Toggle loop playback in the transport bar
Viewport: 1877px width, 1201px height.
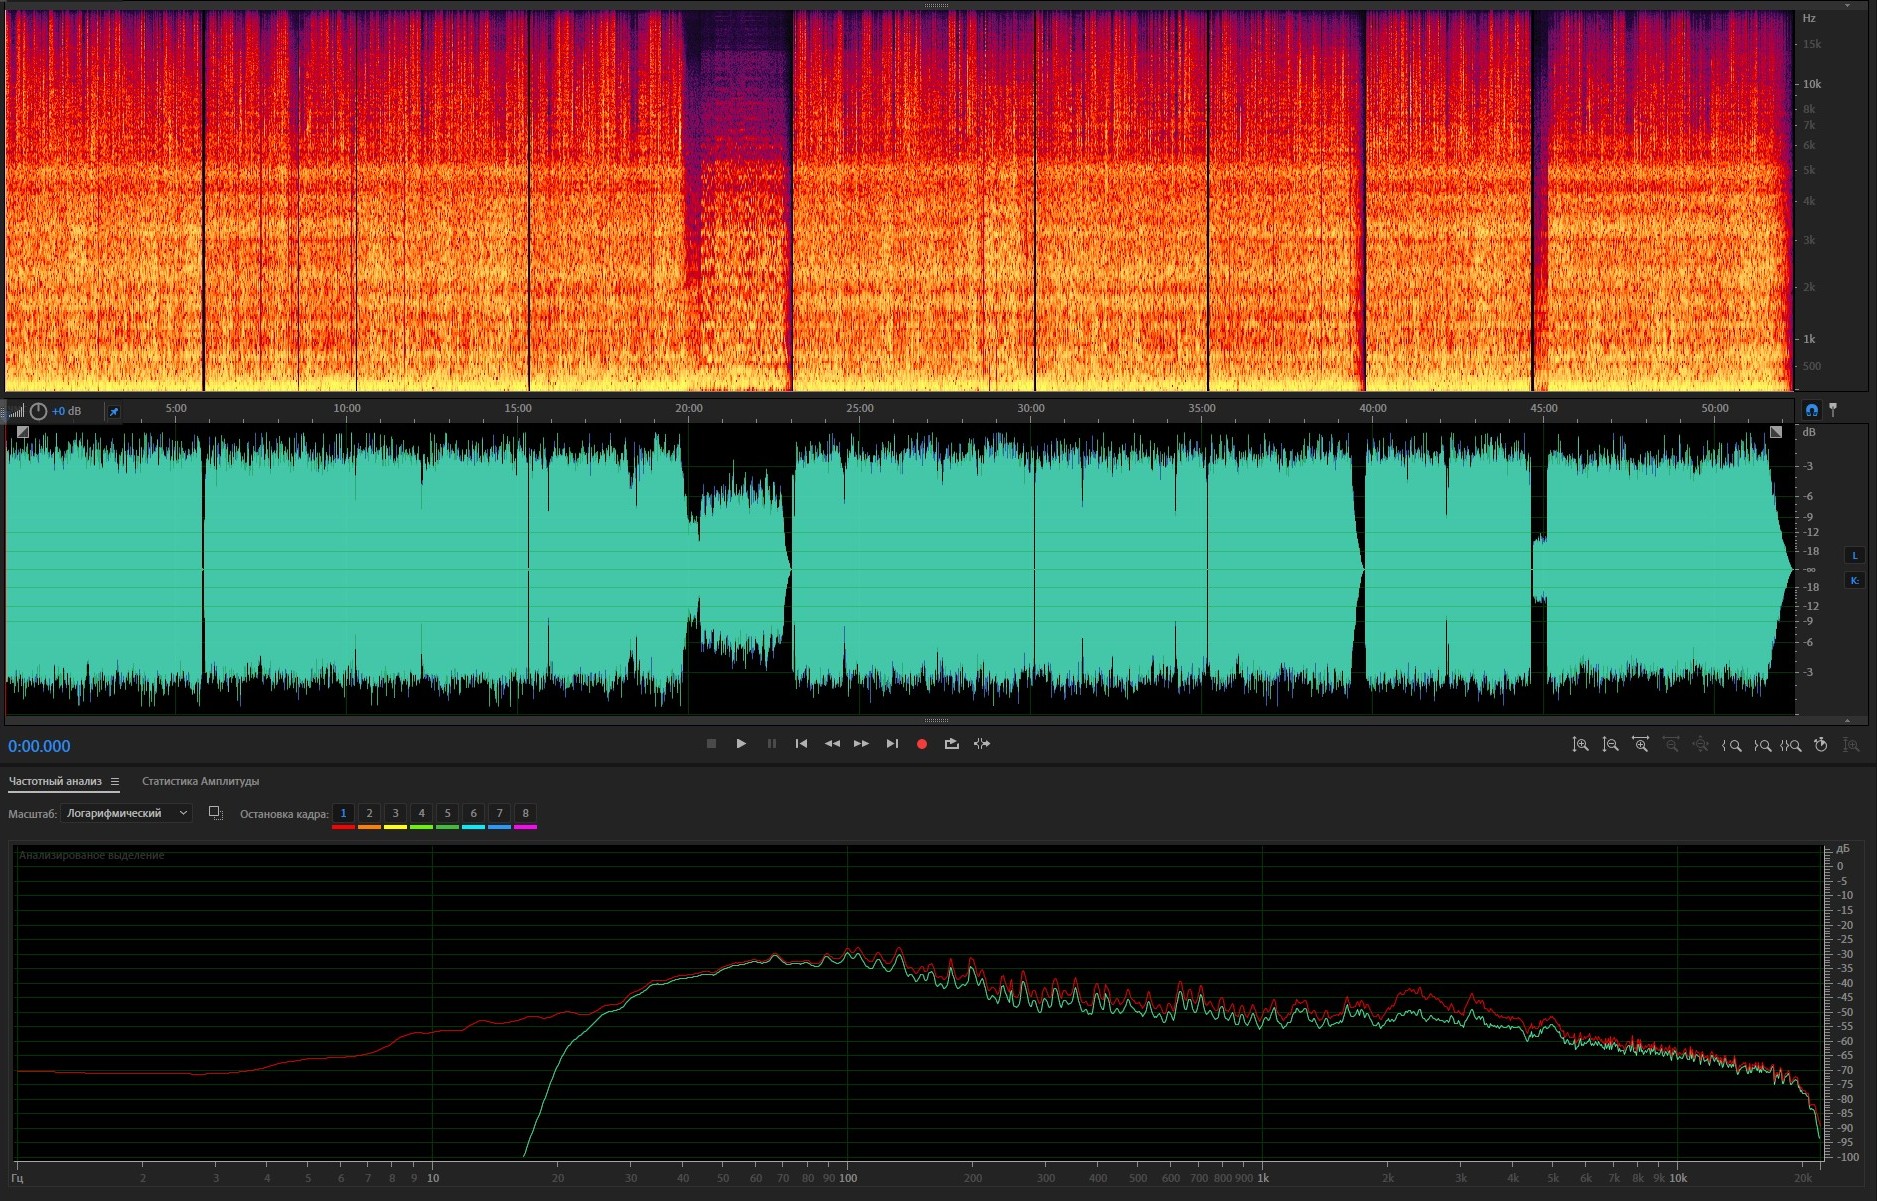[x=951, y=744]
